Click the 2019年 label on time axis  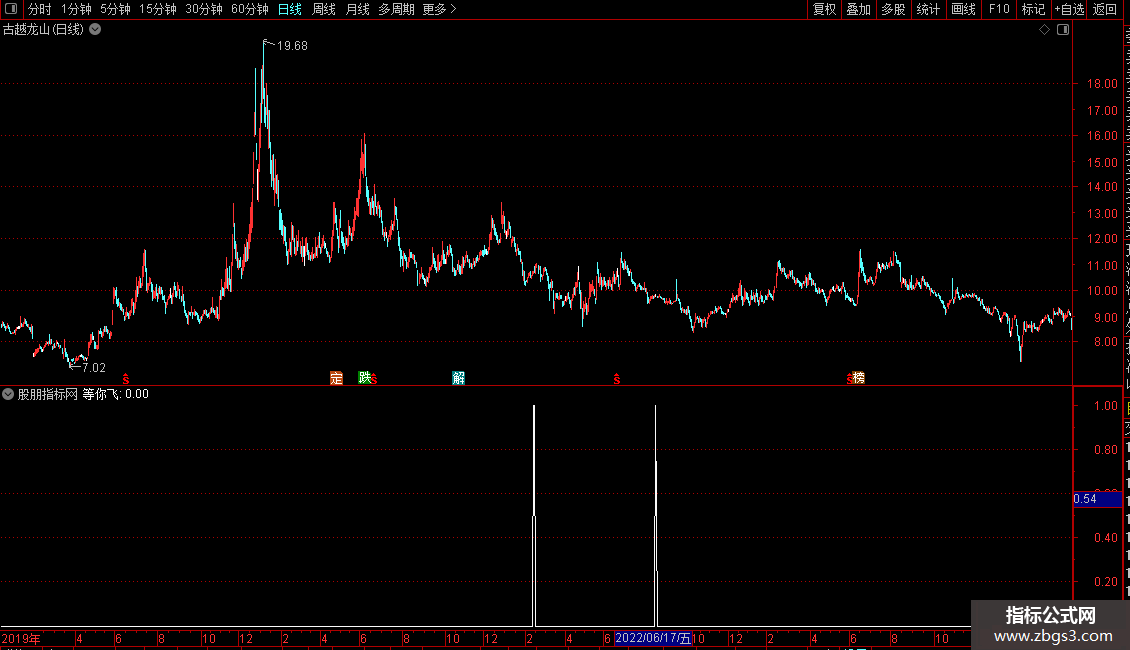pyautogui.click(x=21, y=638)
